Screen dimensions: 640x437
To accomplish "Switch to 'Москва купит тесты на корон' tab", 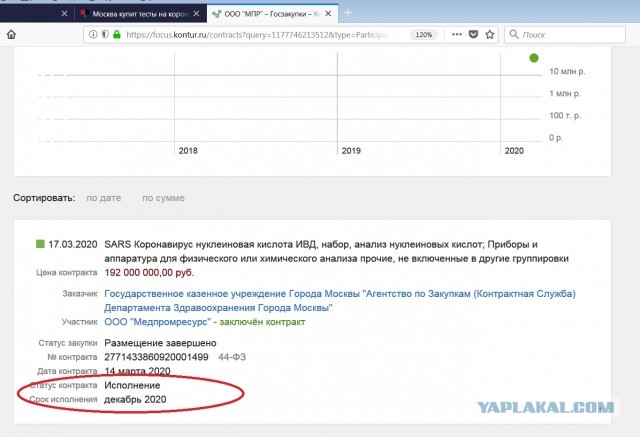I will 140,14.
